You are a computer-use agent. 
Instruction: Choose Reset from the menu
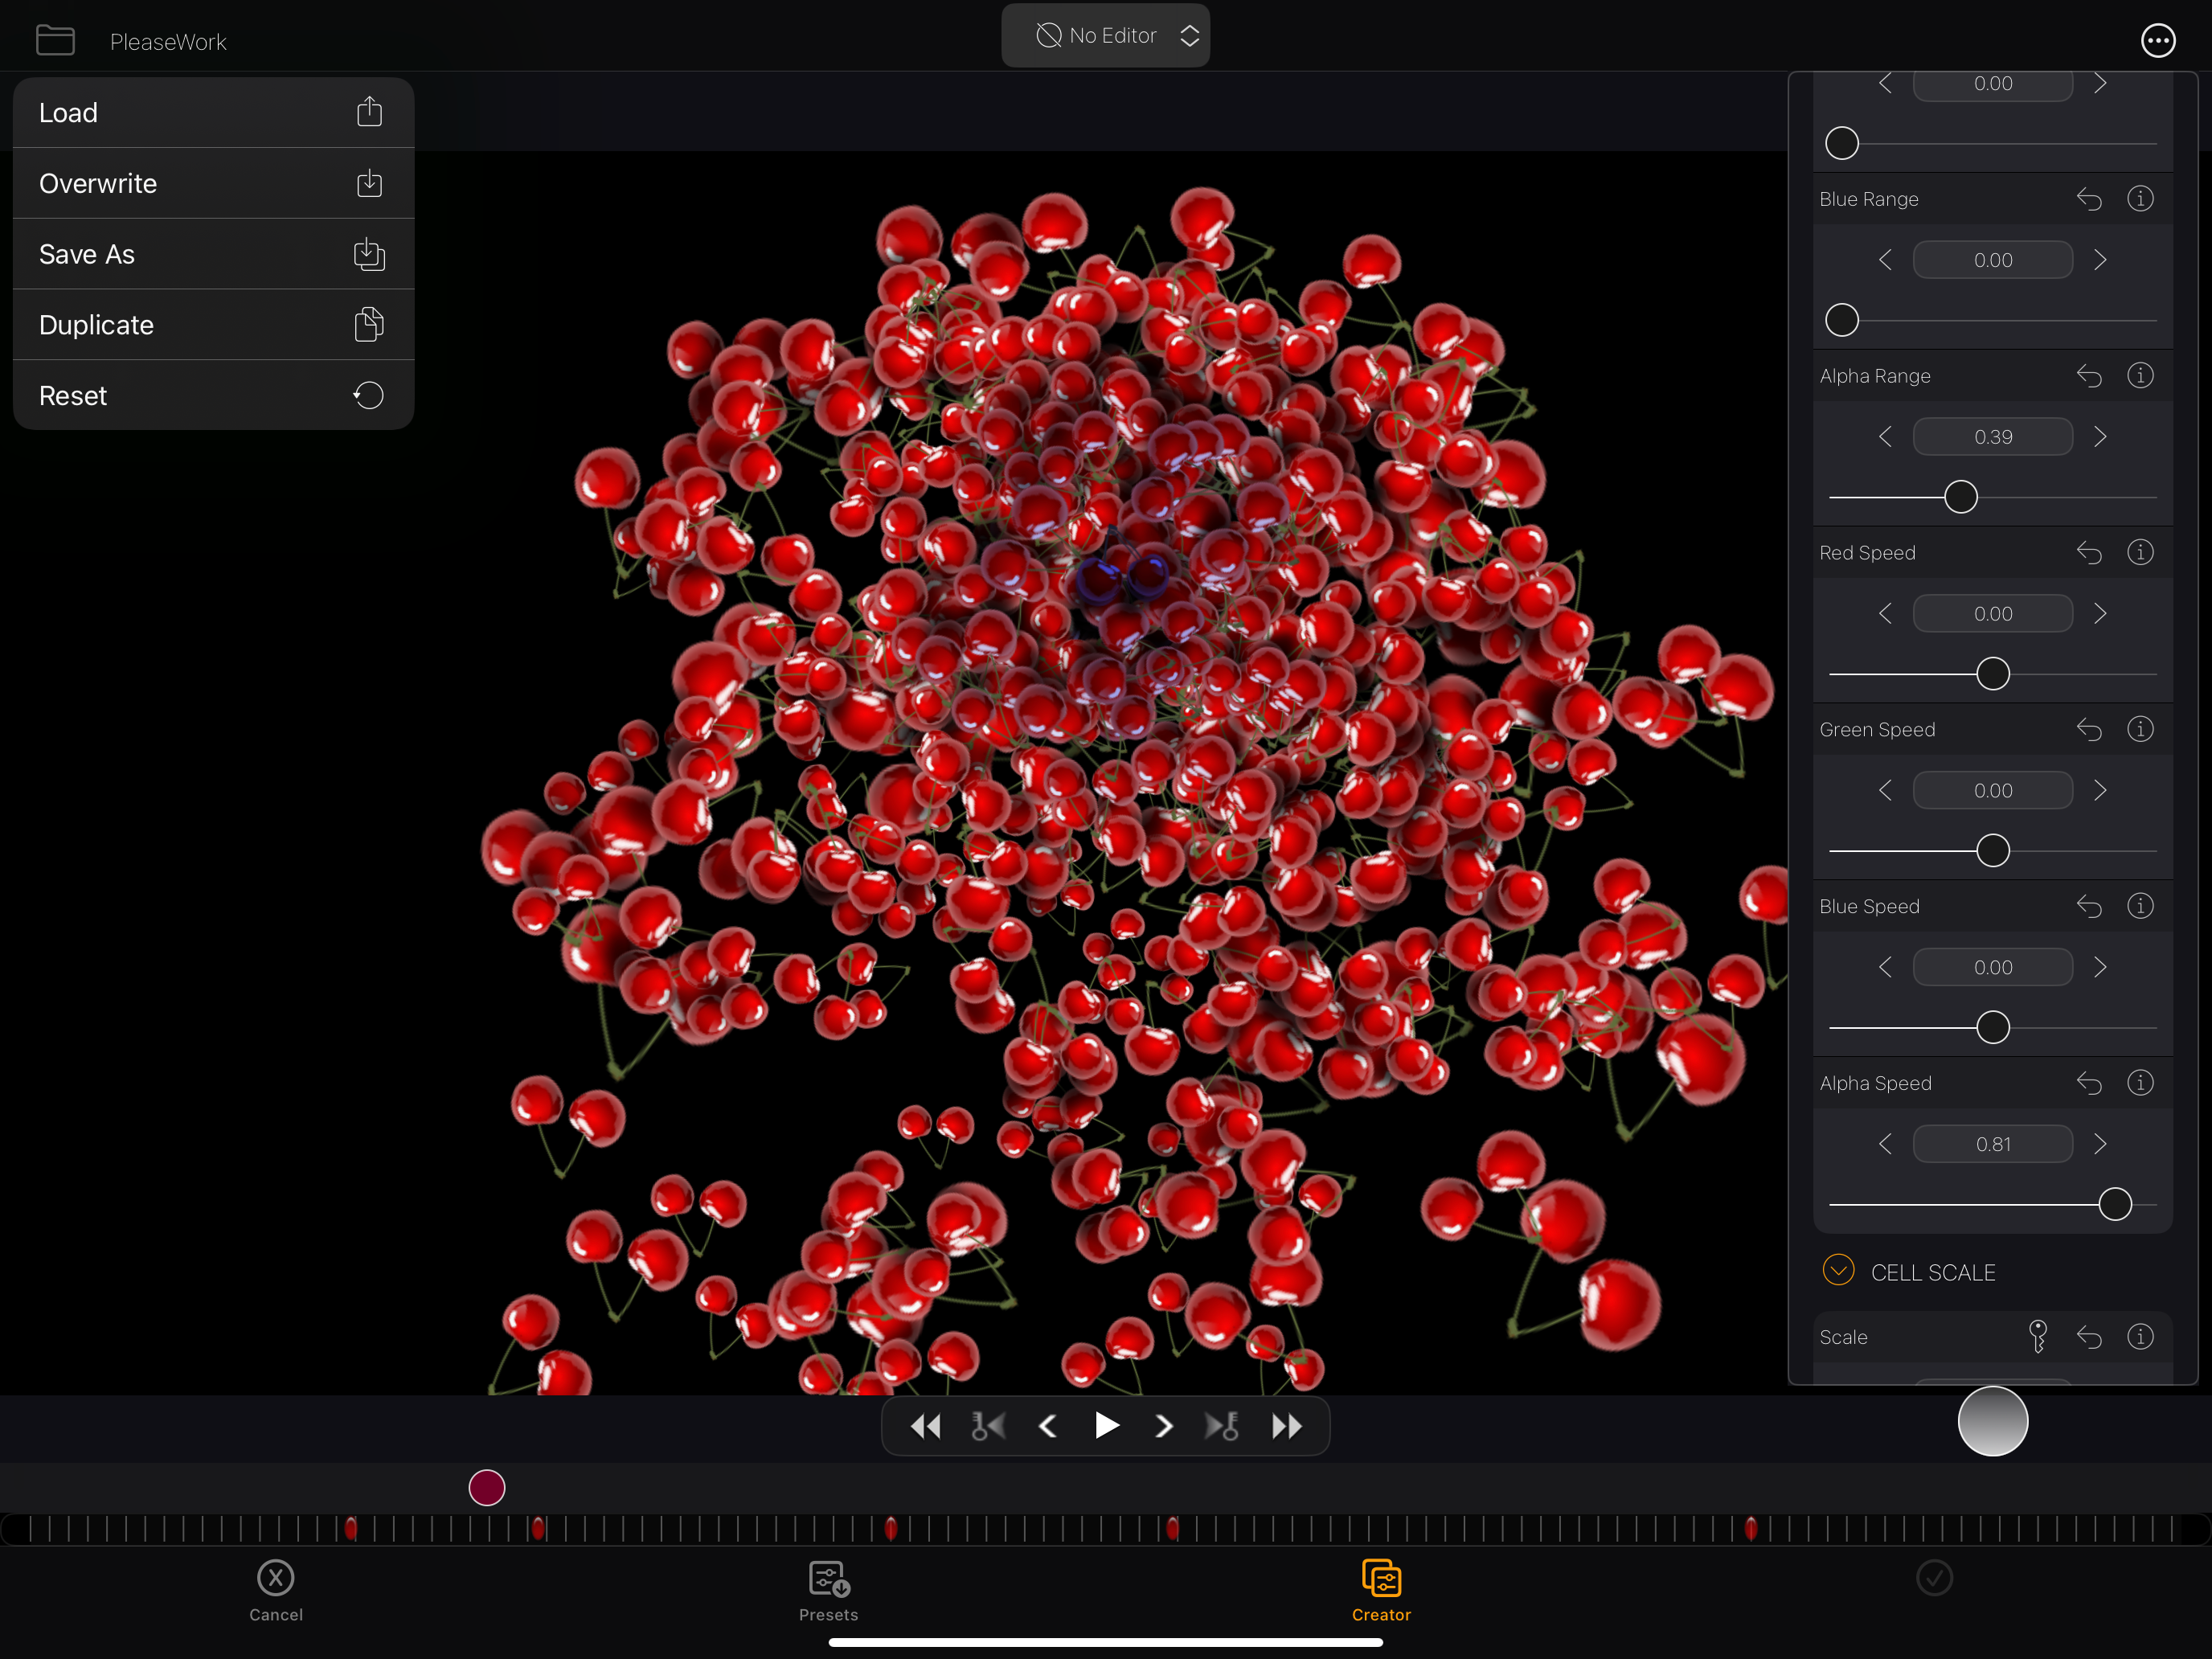coord(213,396)
